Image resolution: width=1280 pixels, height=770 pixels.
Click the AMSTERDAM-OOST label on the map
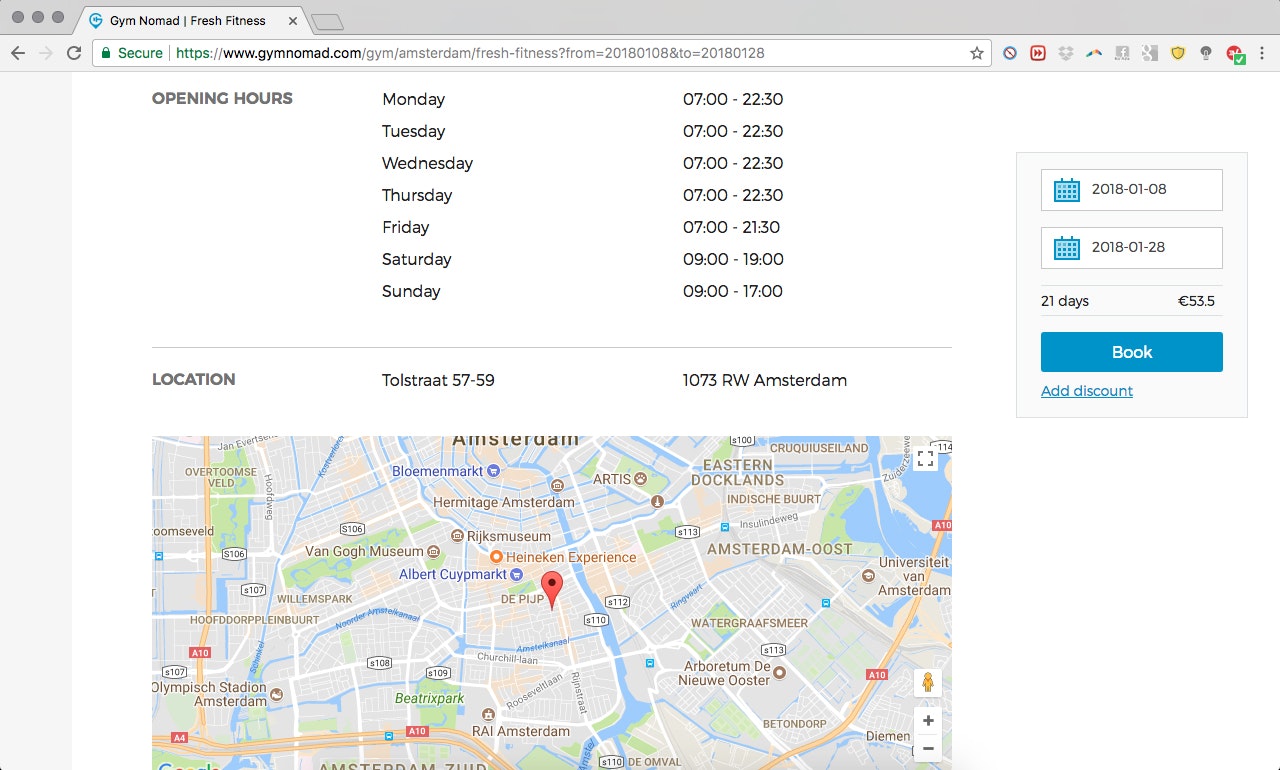(780, 549)
